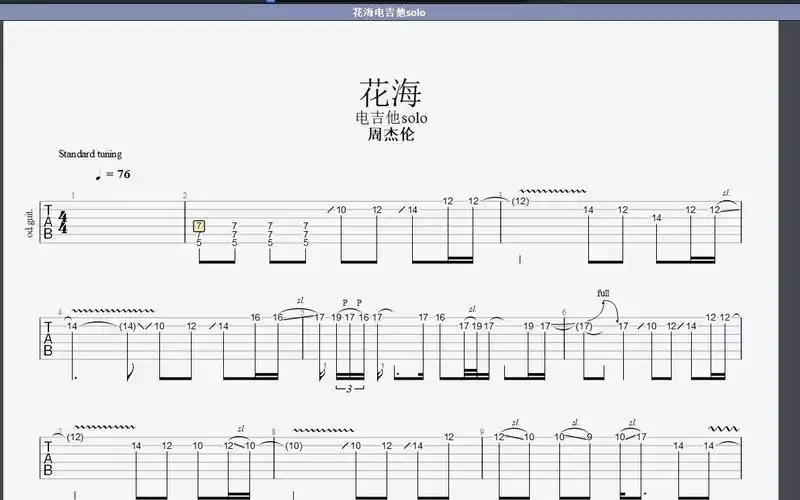Select the full bend marking
Screen dimensions: 800x500
(603, 293)
